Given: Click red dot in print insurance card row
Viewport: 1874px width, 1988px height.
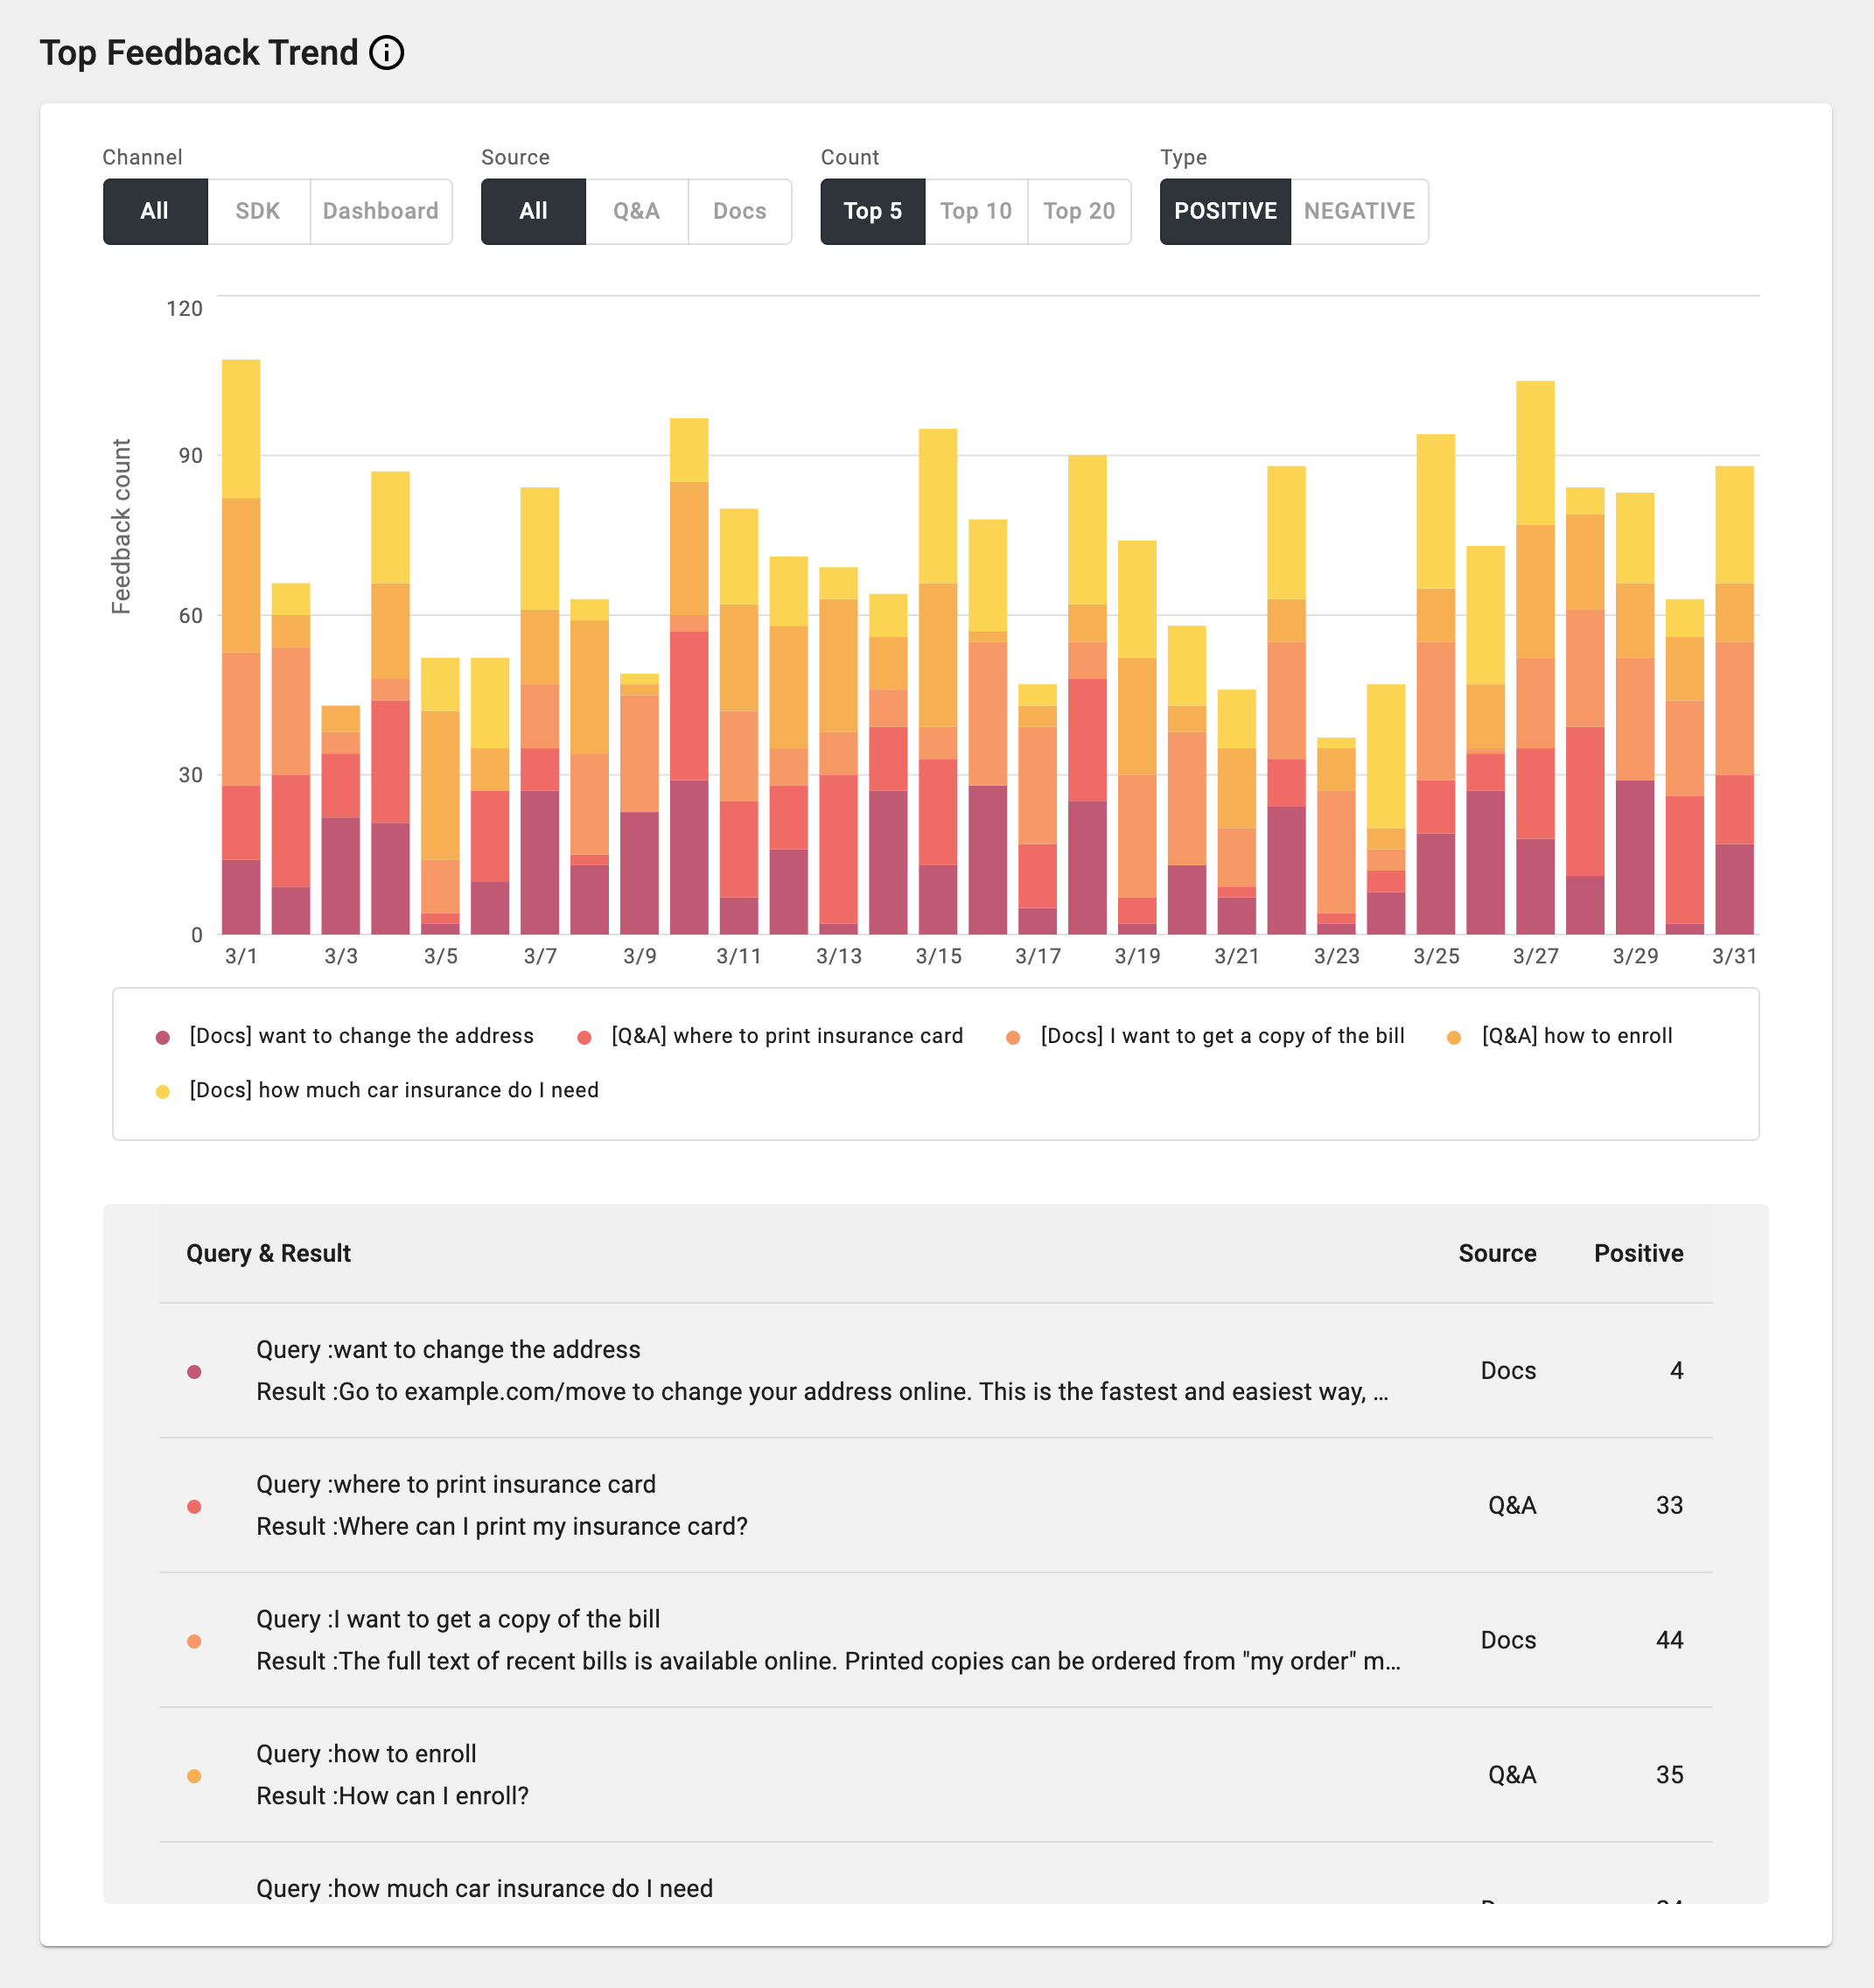Looking at the screenshot, I should pyautogui.click(x=194, y=1506).
